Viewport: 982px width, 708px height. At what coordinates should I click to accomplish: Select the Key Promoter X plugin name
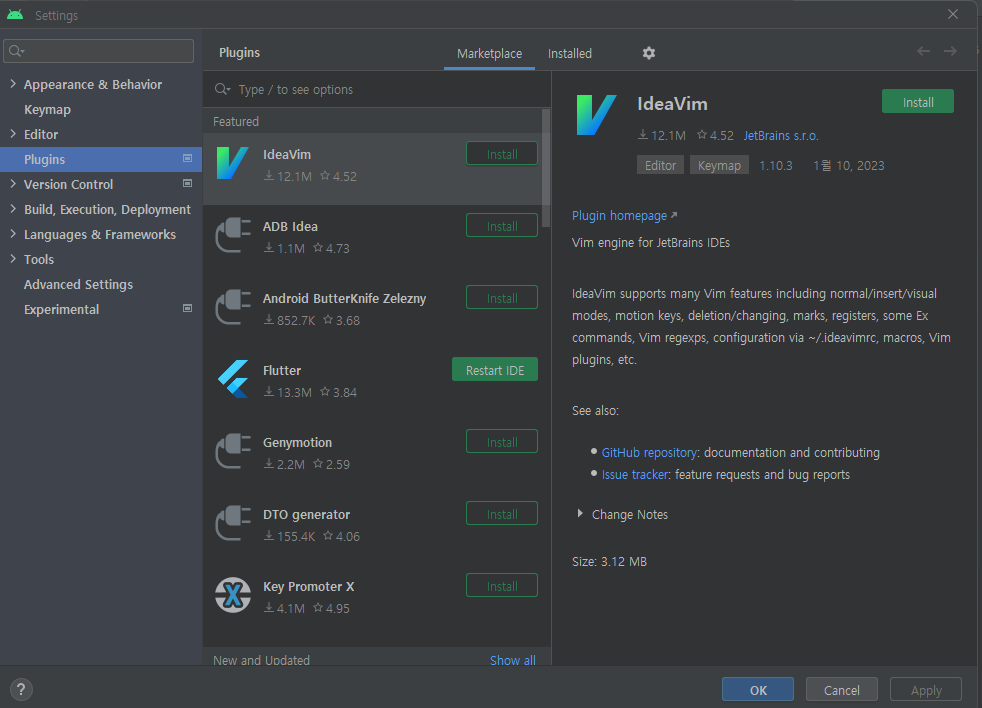point(309,586)
